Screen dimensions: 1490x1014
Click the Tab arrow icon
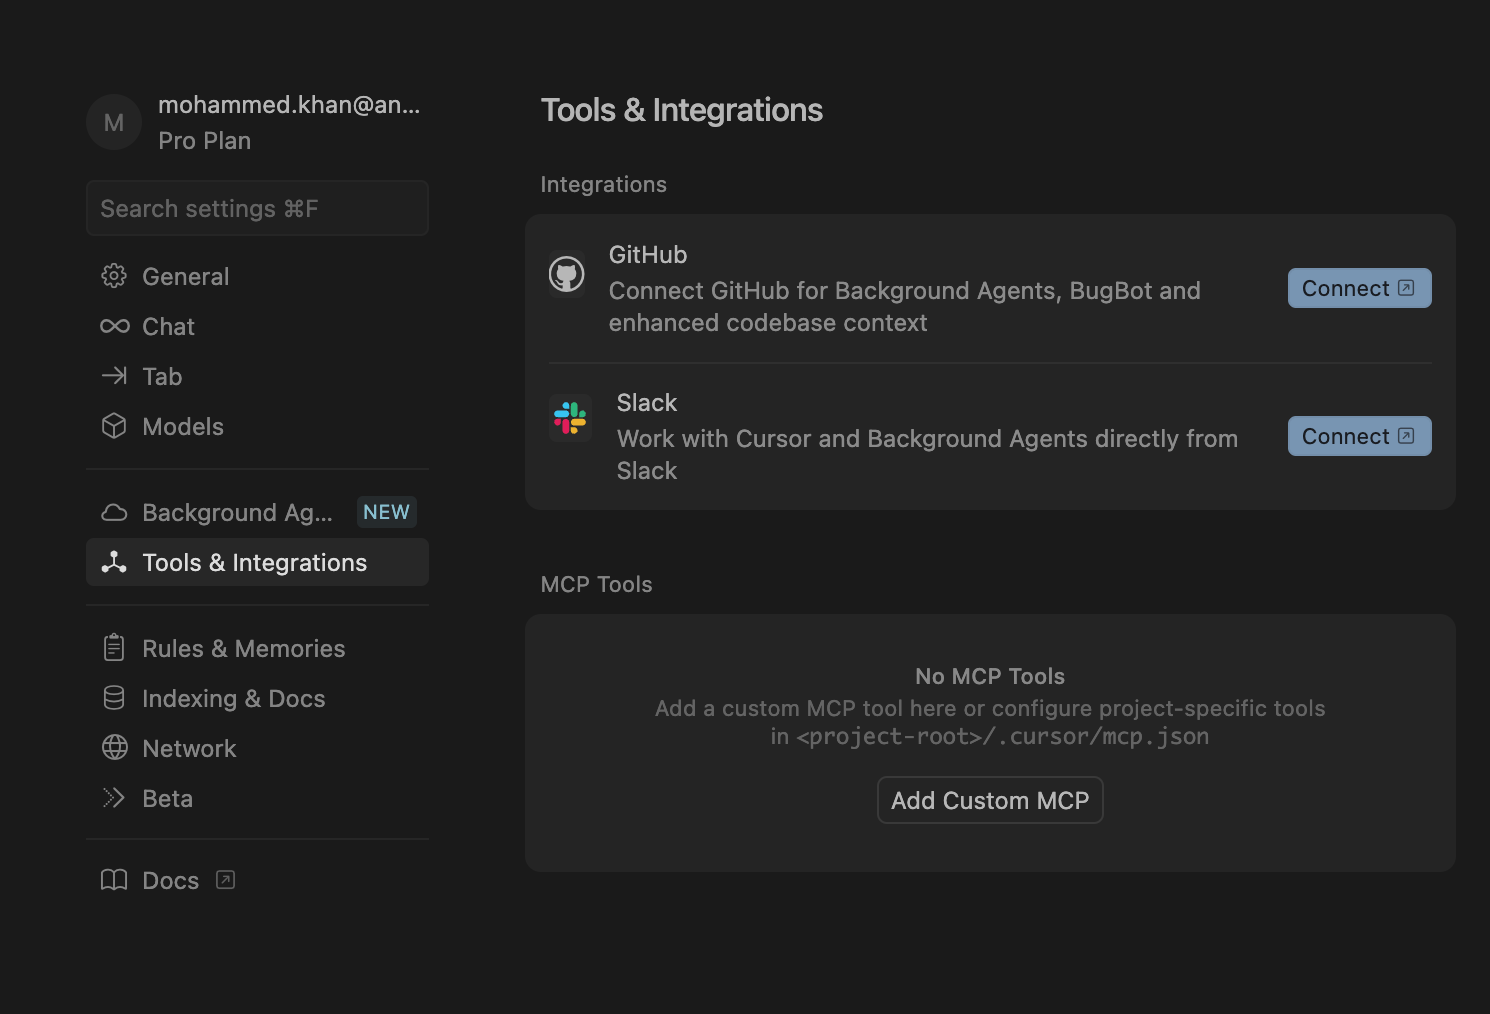tap(114, 376)
